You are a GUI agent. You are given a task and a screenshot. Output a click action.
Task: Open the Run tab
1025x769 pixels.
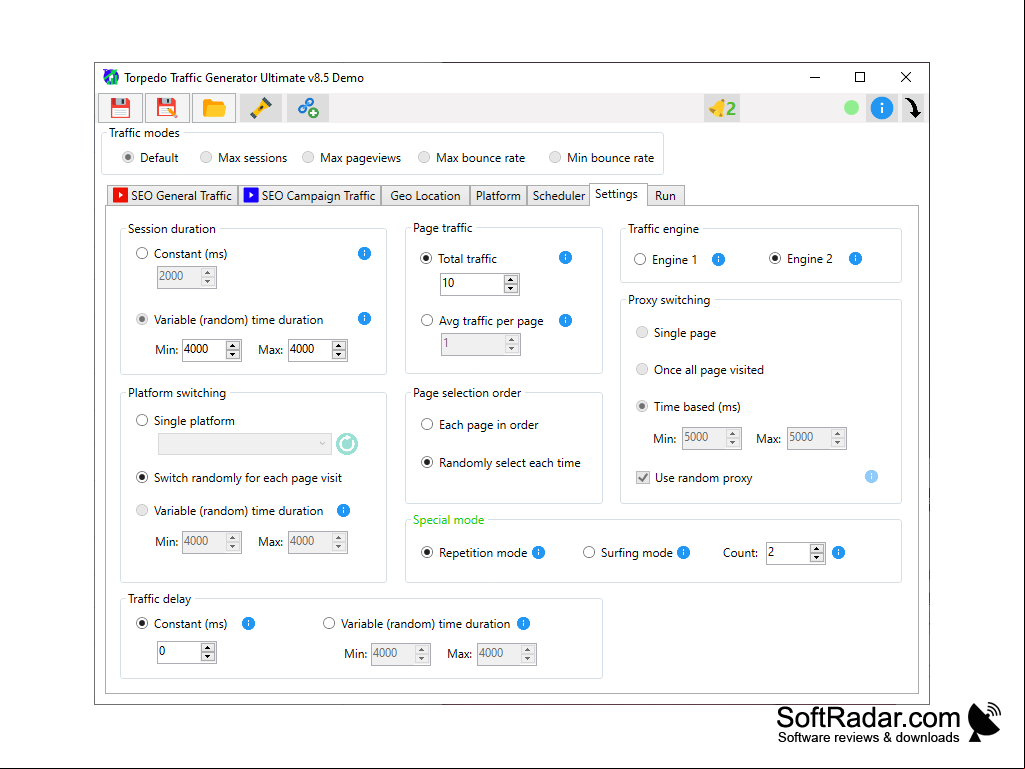point(665,196)
